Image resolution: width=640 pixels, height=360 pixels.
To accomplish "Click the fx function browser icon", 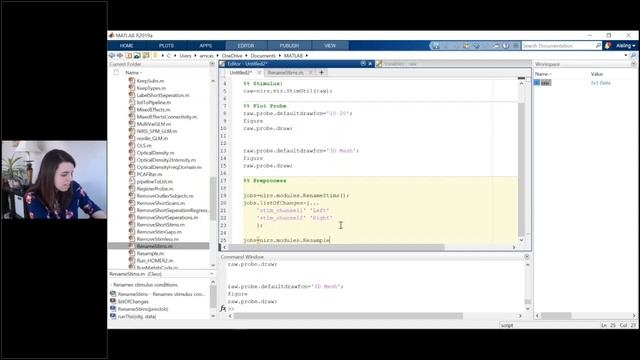I will (223, 309).
